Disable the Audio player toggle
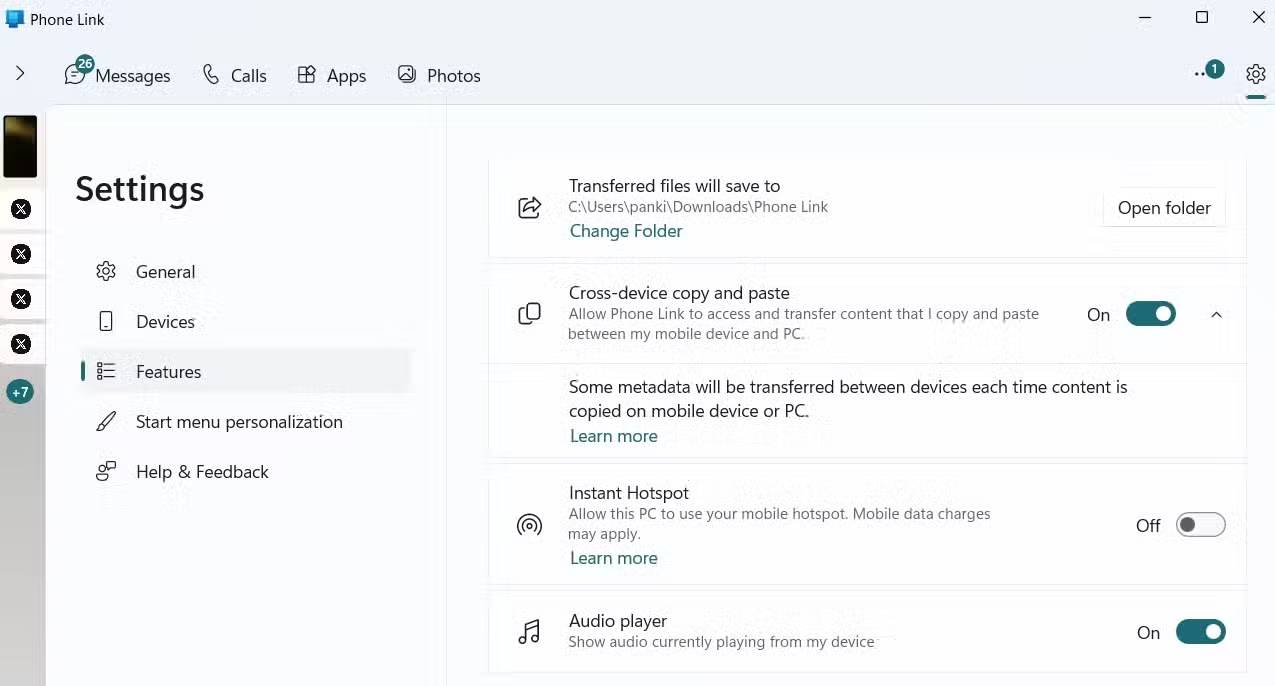This screenshot has height=686, width=1275. [x=1200, y=632]
